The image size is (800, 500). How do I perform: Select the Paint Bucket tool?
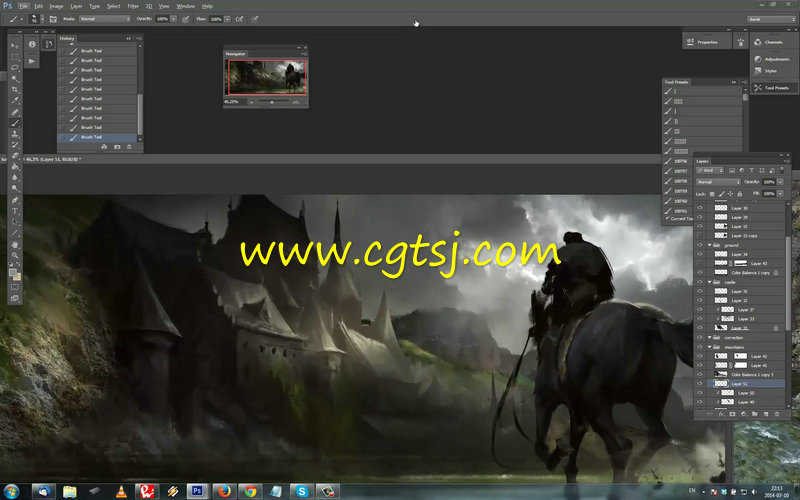[15, 167]
